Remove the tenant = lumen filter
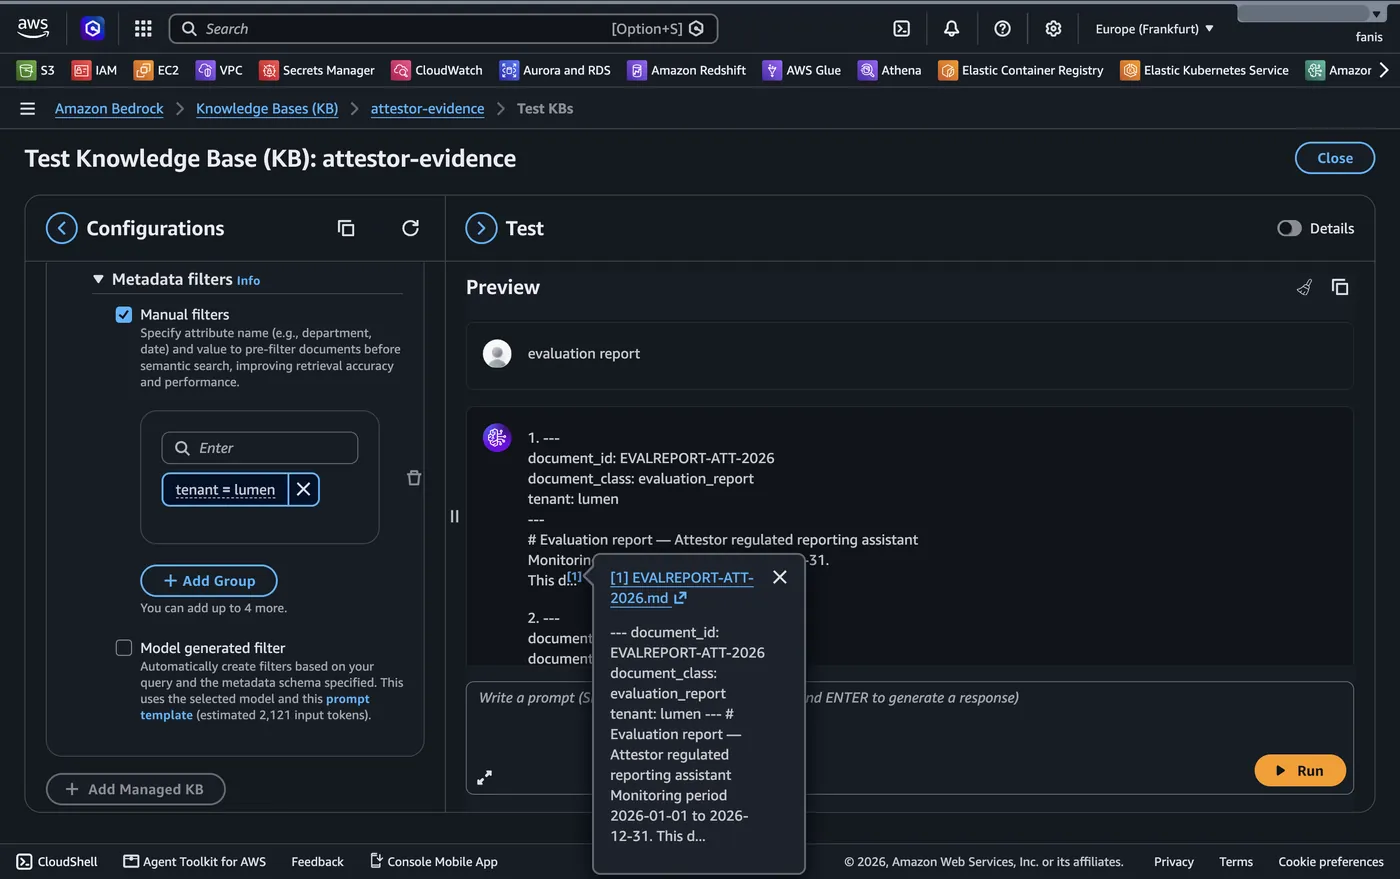This screenshot has width=1400, height=879. (x=304, y=489)
